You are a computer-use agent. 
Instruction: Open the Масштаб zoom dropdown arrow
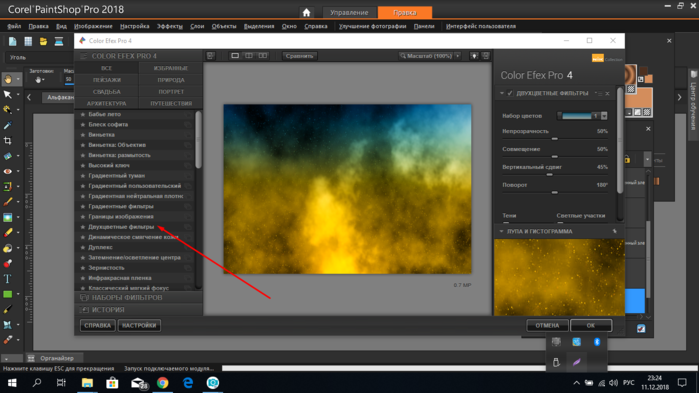click(458, 56)
